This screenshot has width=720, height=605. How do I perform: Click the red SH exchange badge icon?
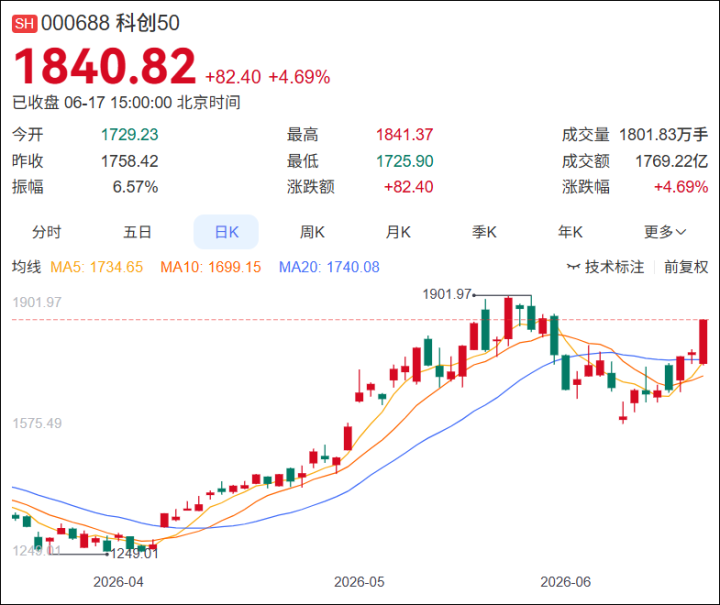tap(24, 23)
